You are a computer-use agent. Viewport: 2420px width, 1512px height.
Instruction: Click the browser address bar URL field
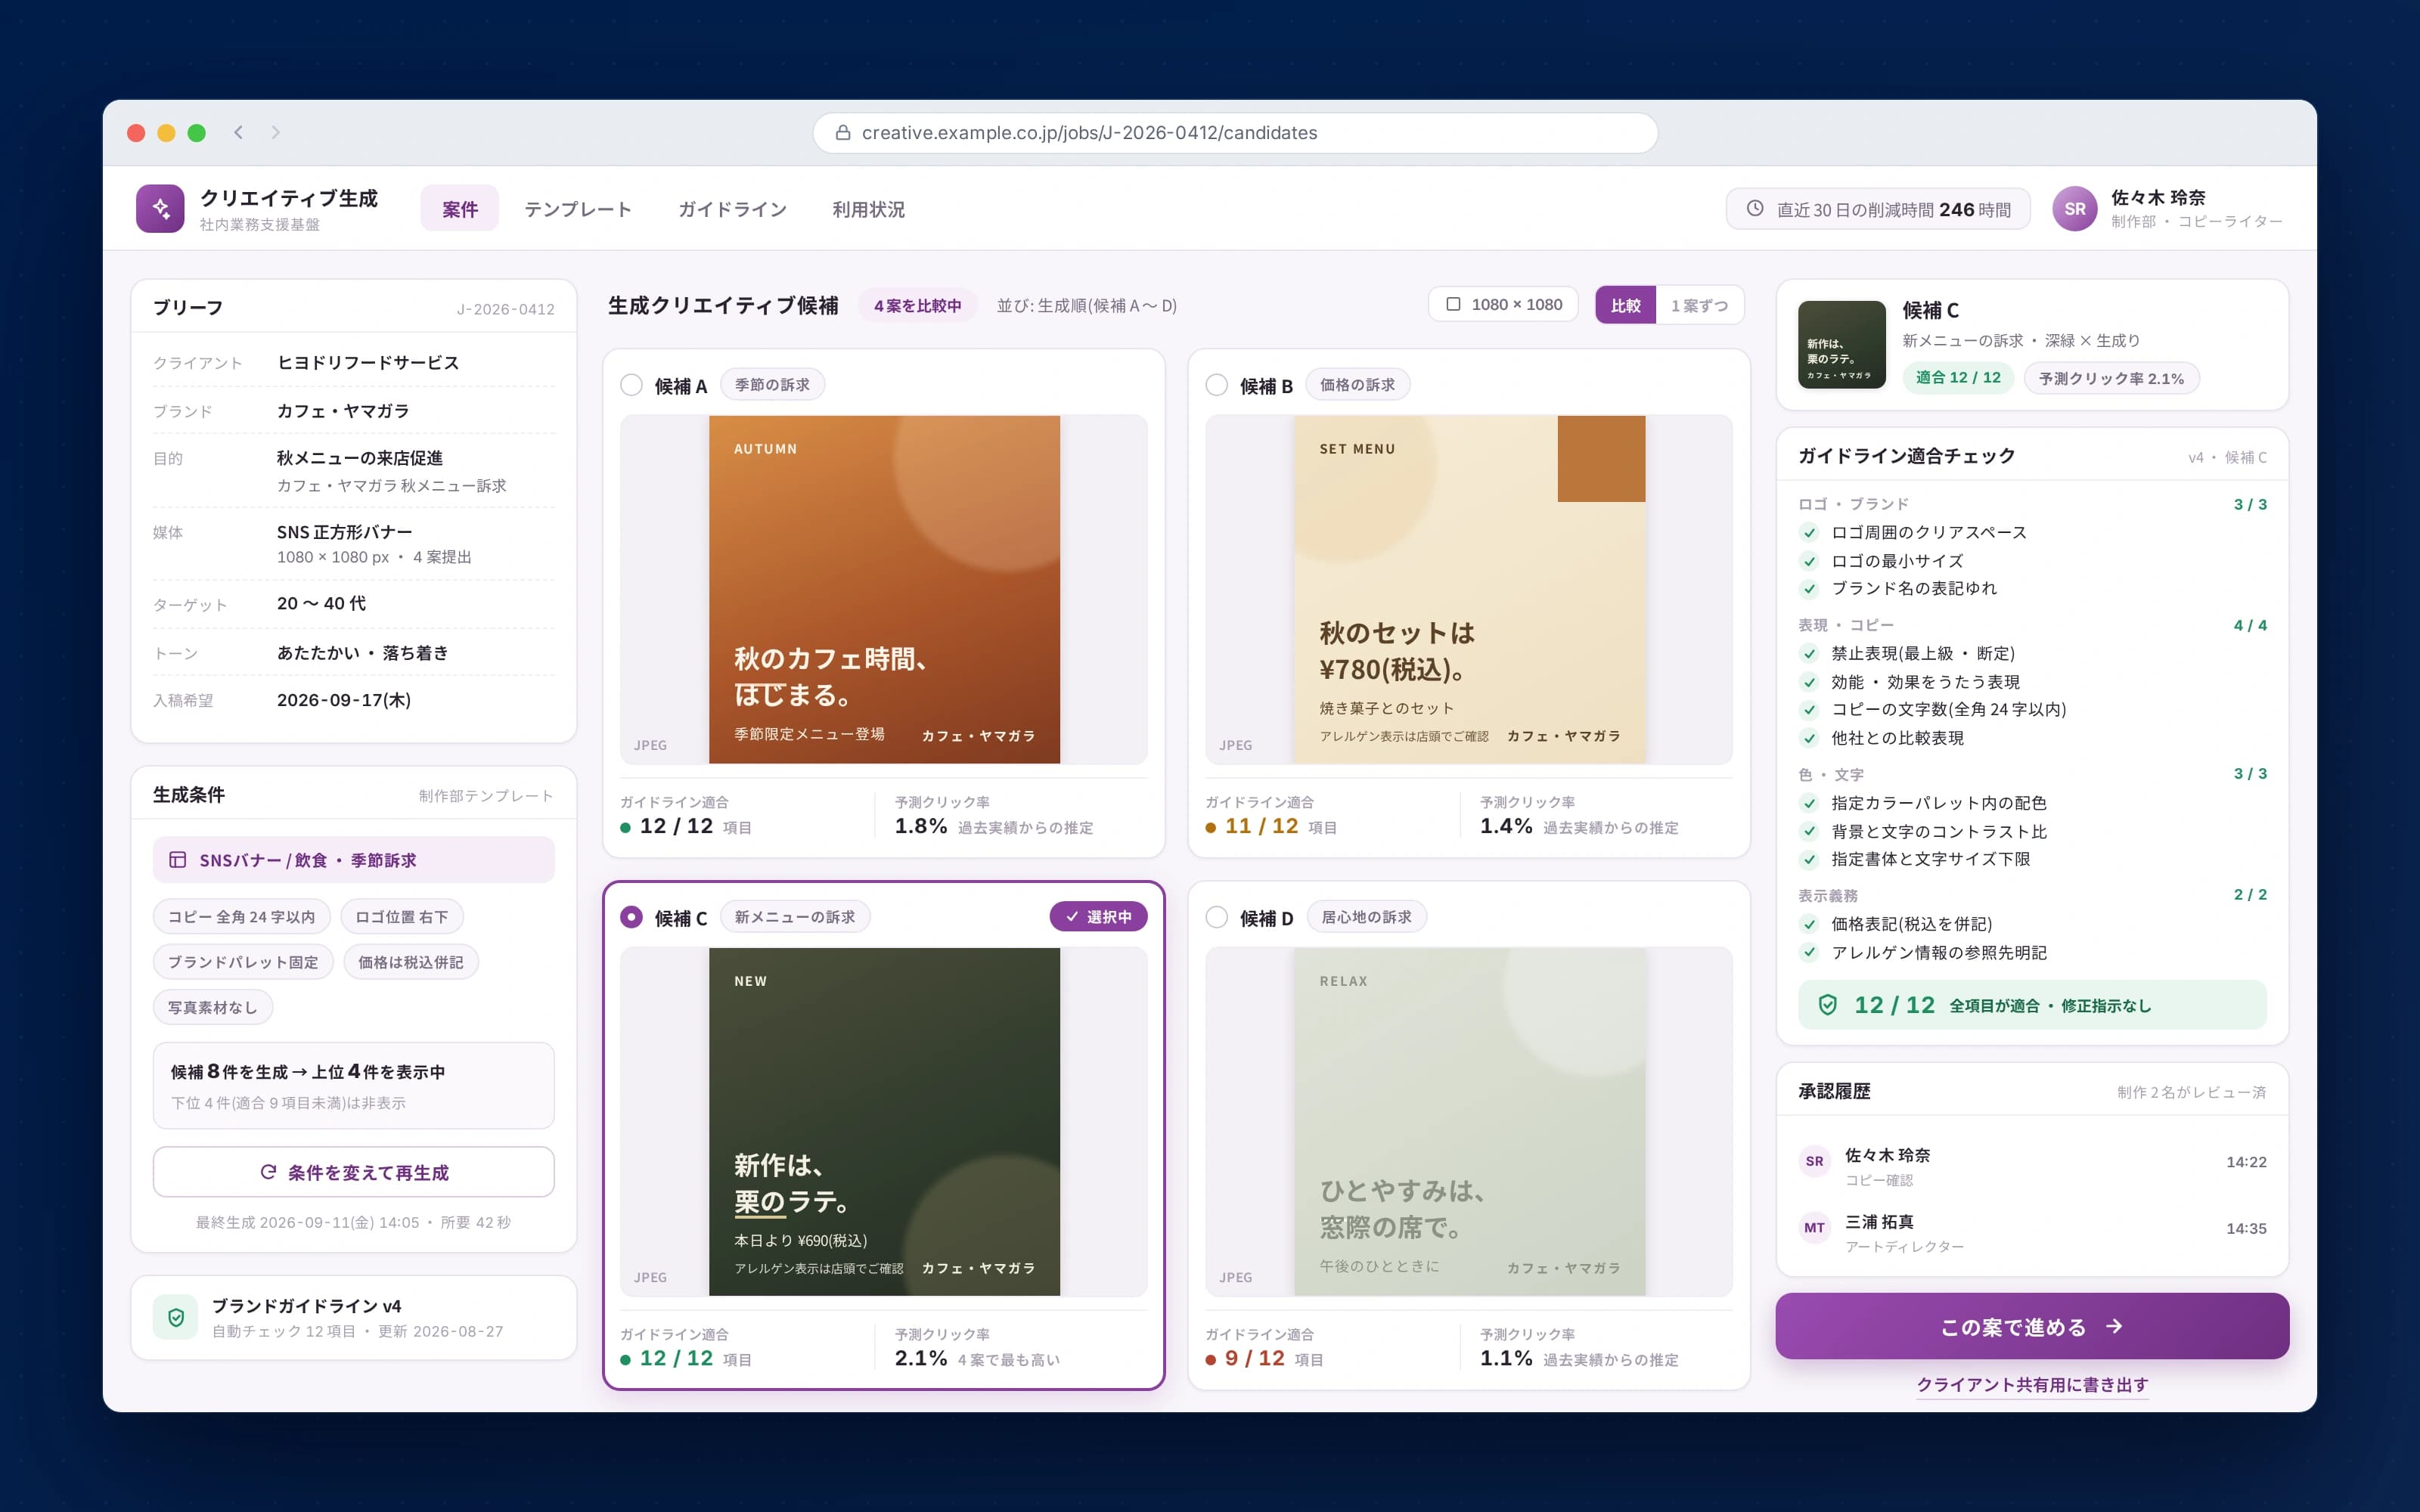(1235, 133)
